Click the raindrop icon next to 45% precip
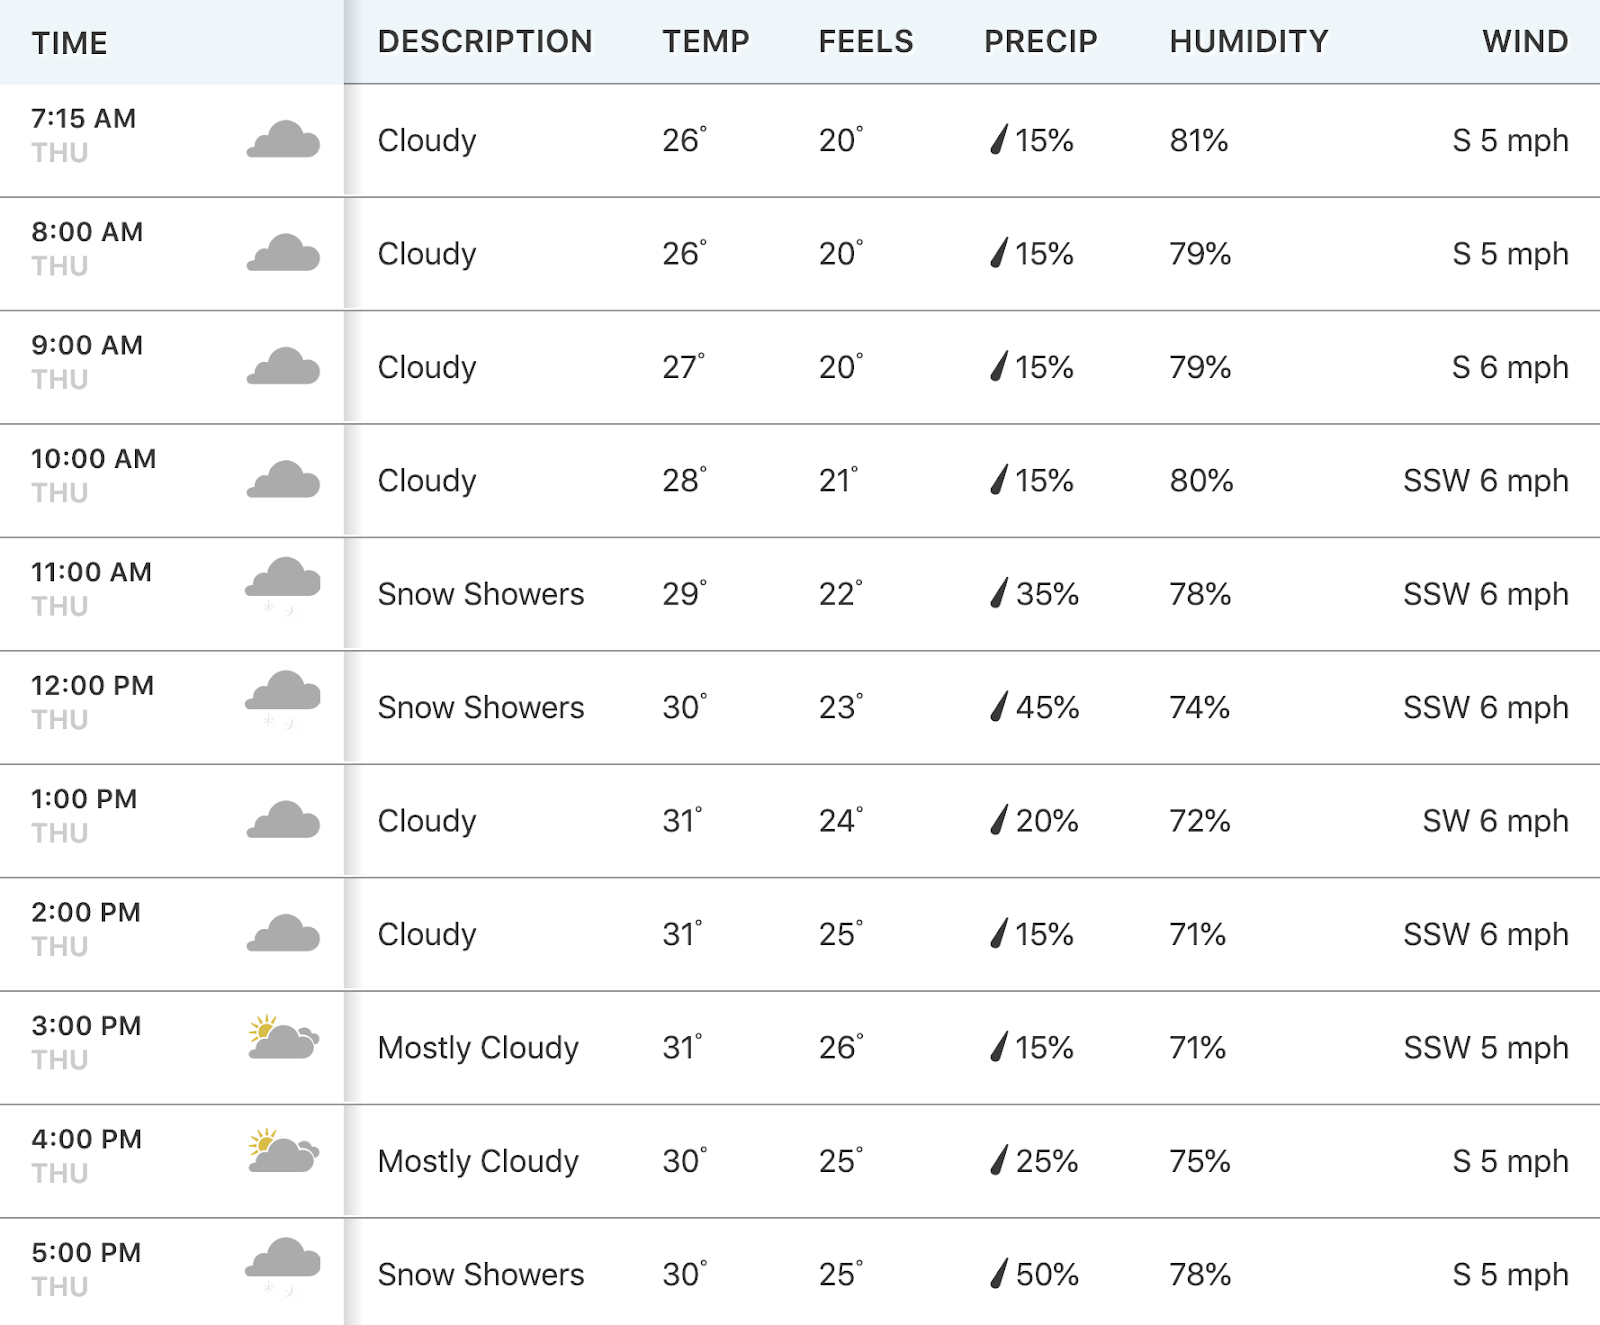 point(998,707)
